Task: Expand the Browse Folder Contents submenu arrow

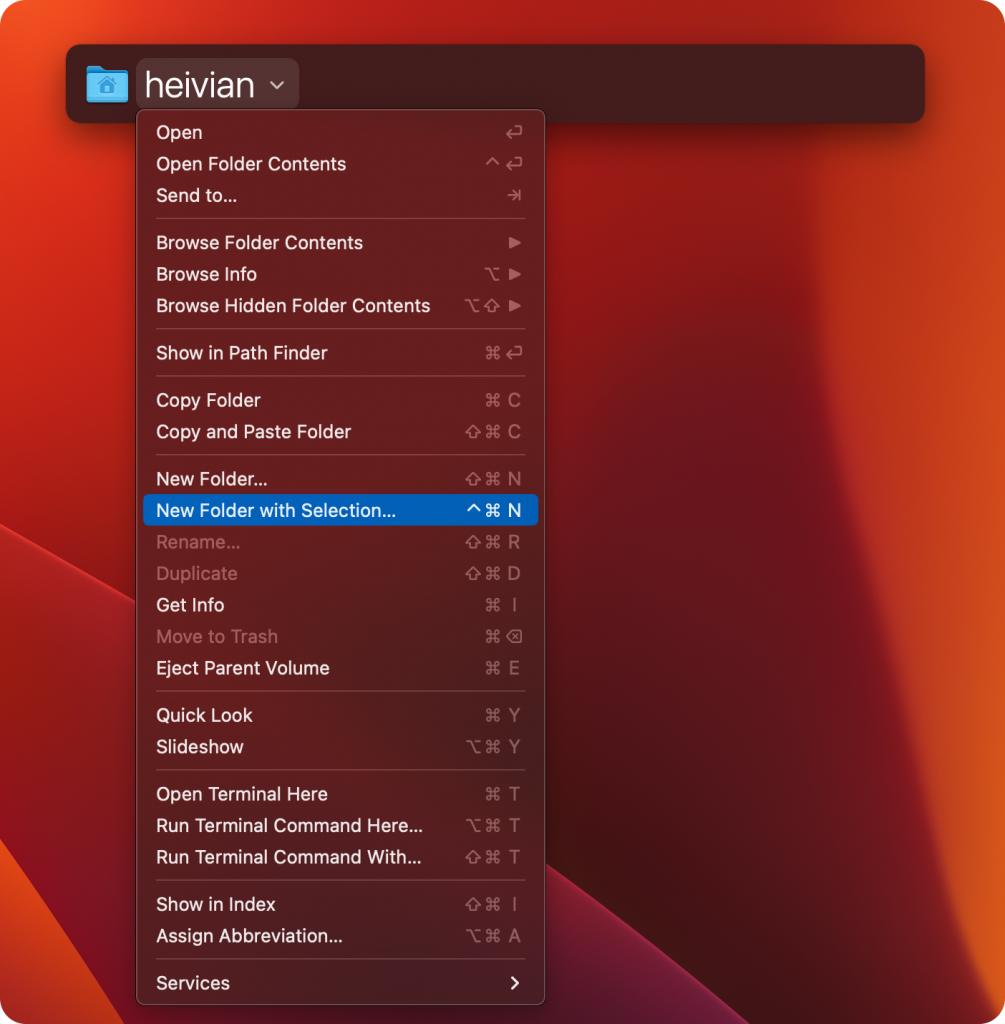Action: pos(515,242)
